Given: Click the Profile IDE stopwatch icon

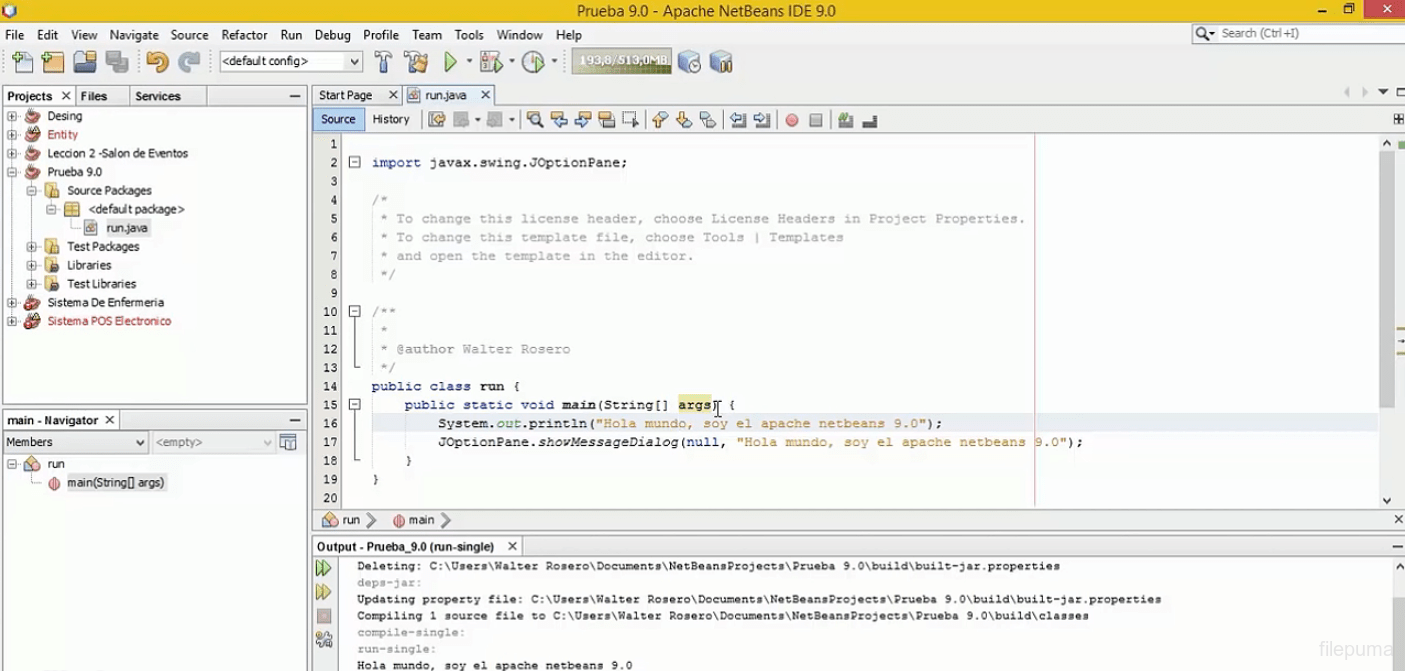Looking at the screenshot, I should [x=689, y=62].
